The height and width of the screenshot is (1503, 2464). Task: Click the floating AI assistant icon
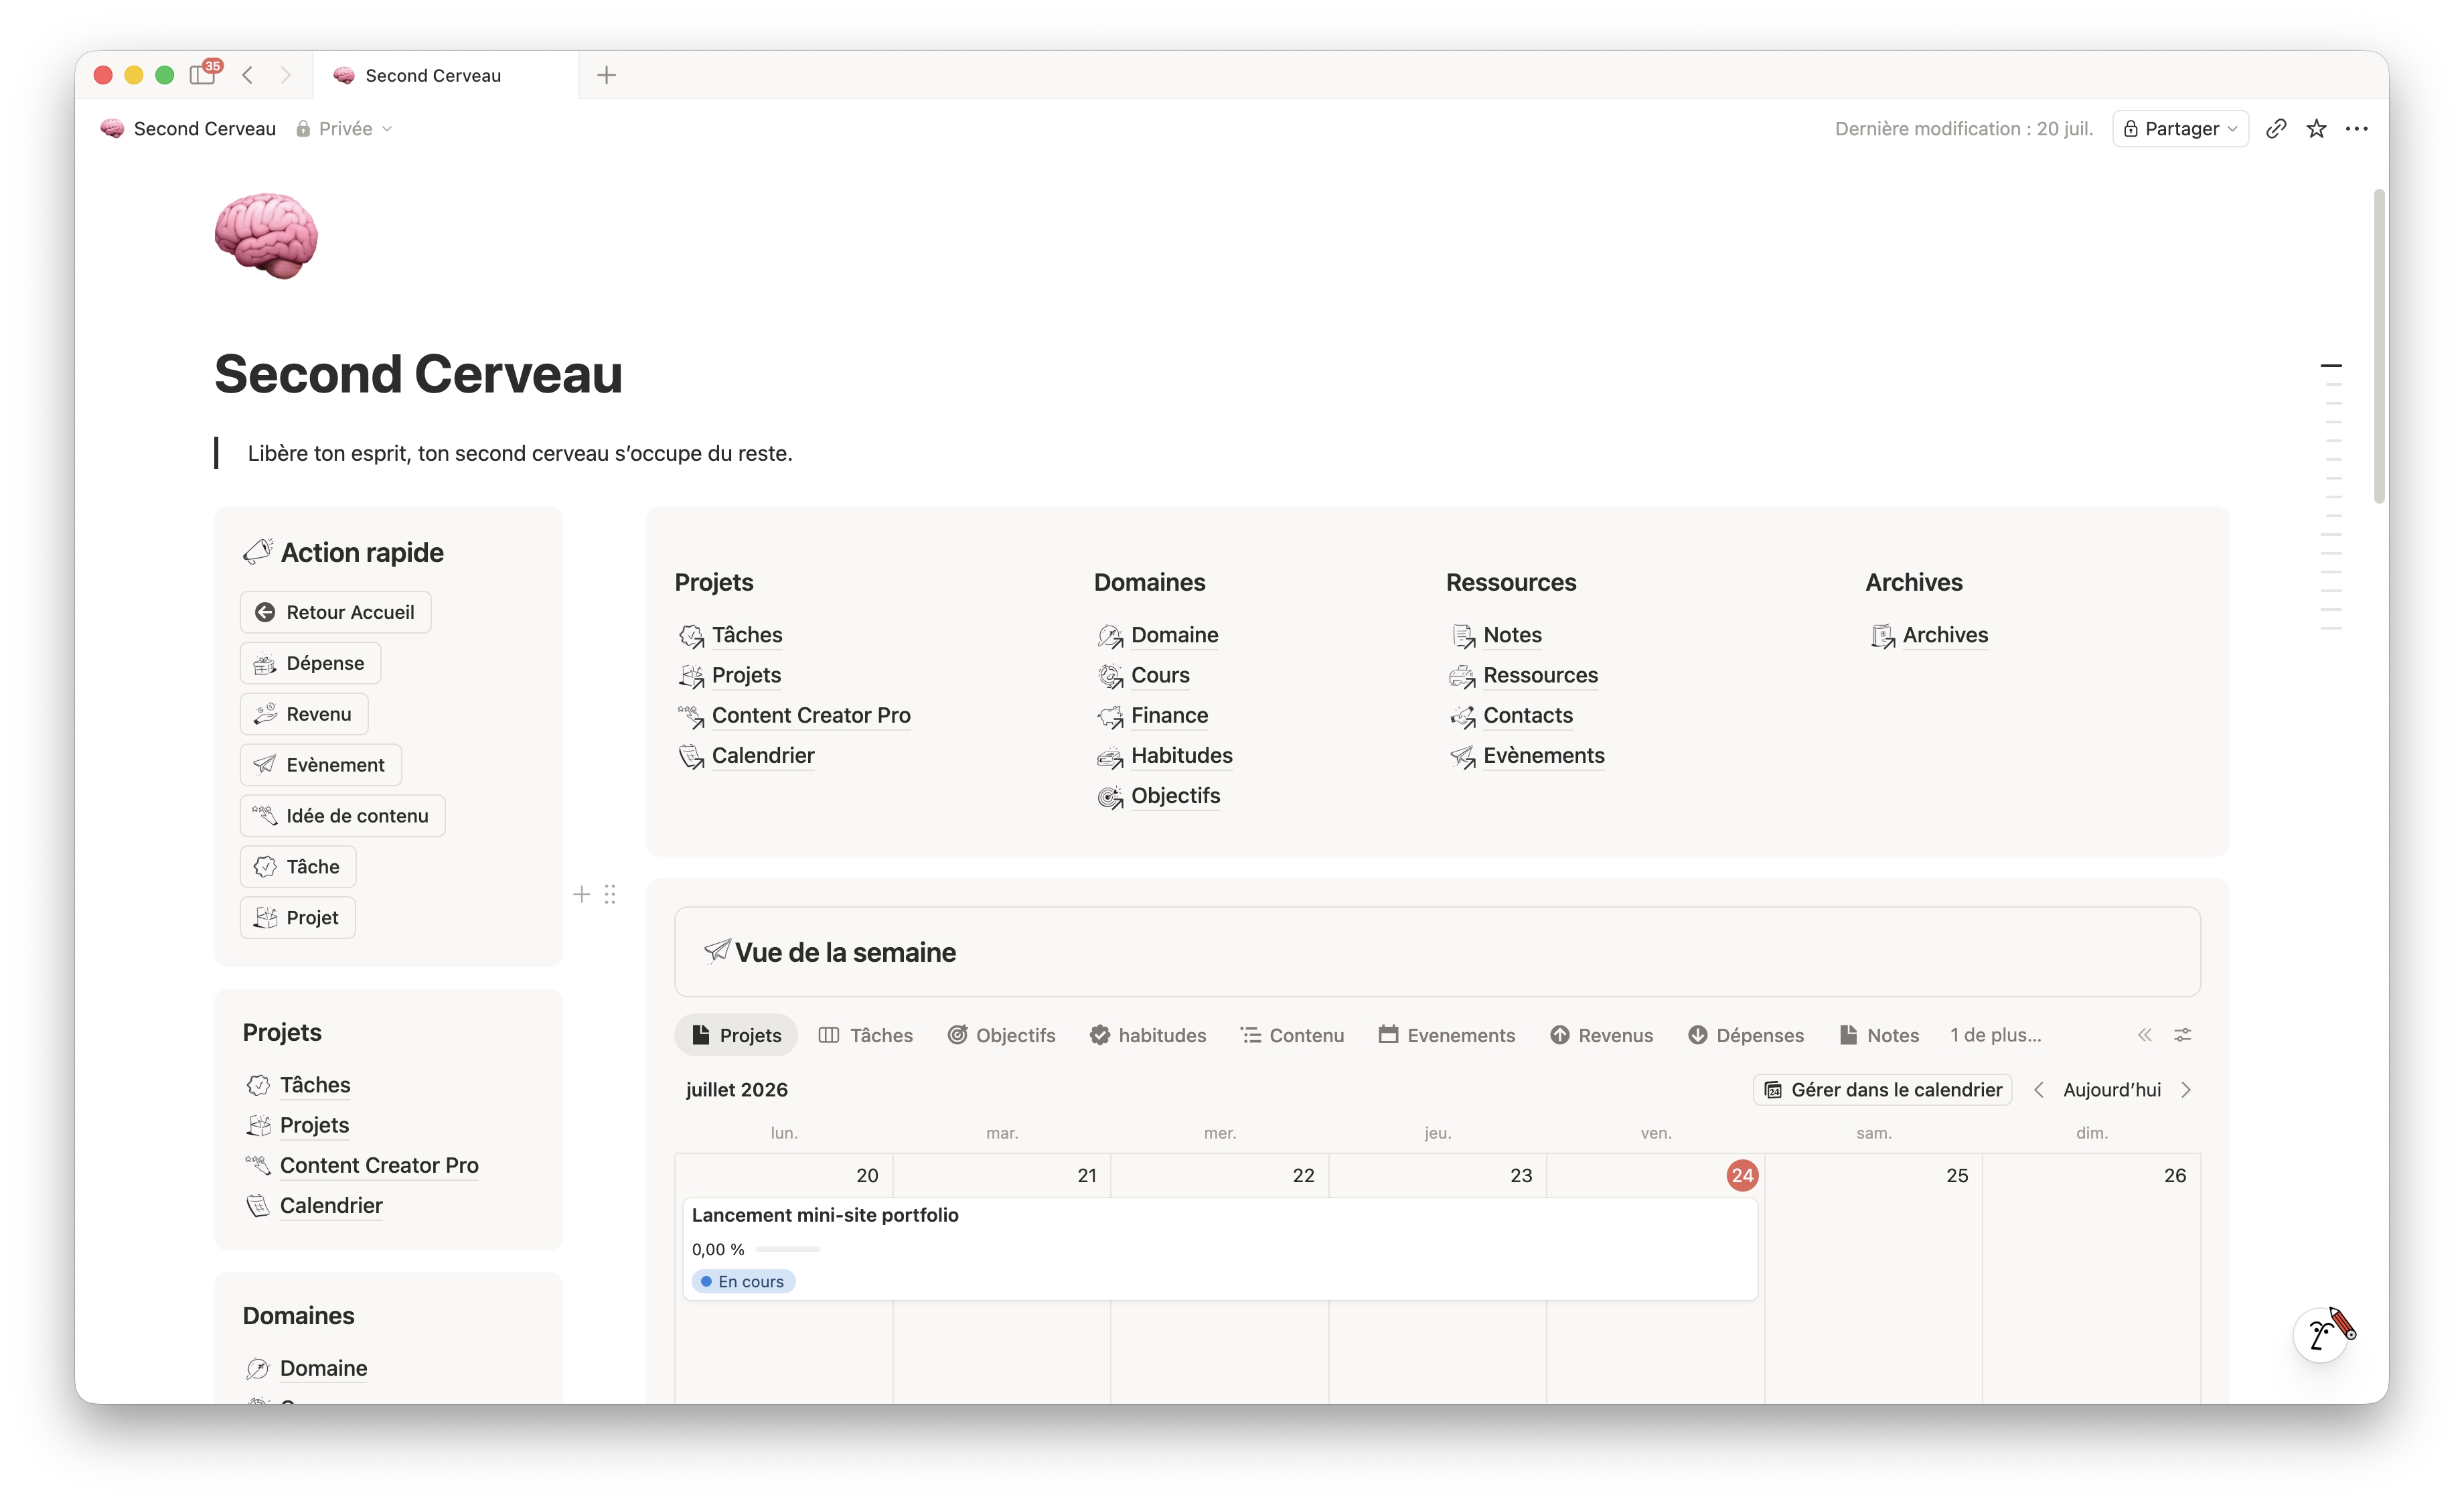click(2324, 1333)
